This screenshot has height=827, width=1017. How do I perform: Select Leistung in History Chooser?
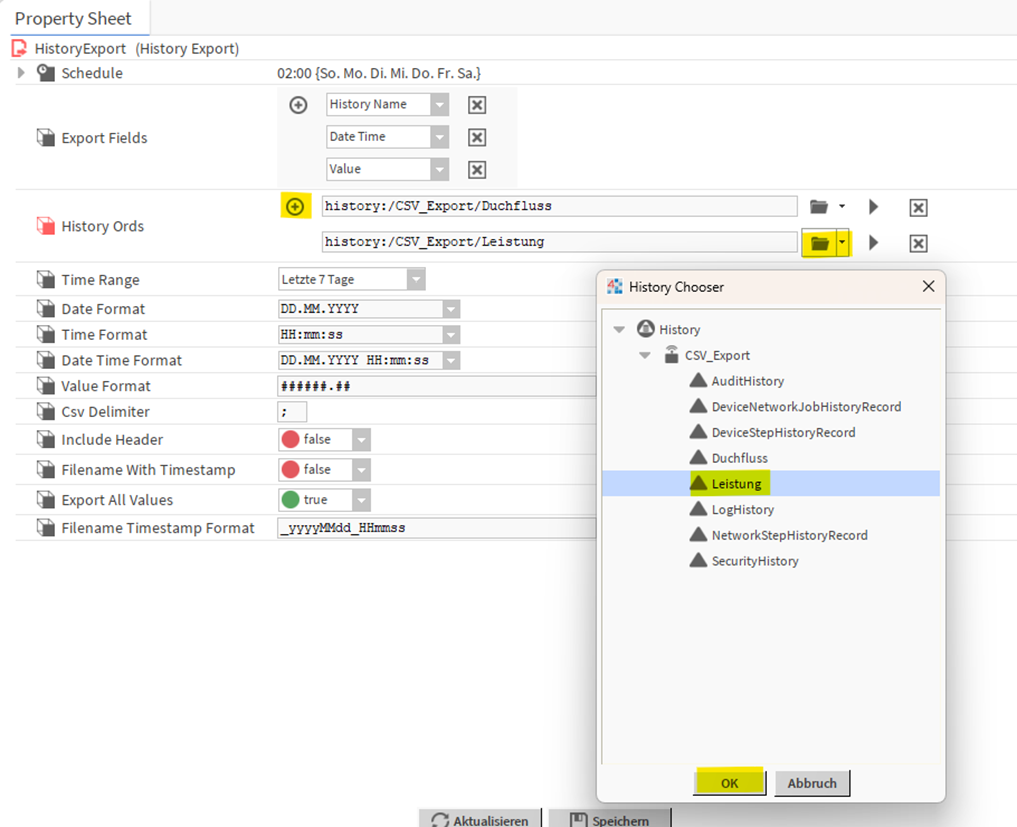pyautogui.click(x=736, y=484)
